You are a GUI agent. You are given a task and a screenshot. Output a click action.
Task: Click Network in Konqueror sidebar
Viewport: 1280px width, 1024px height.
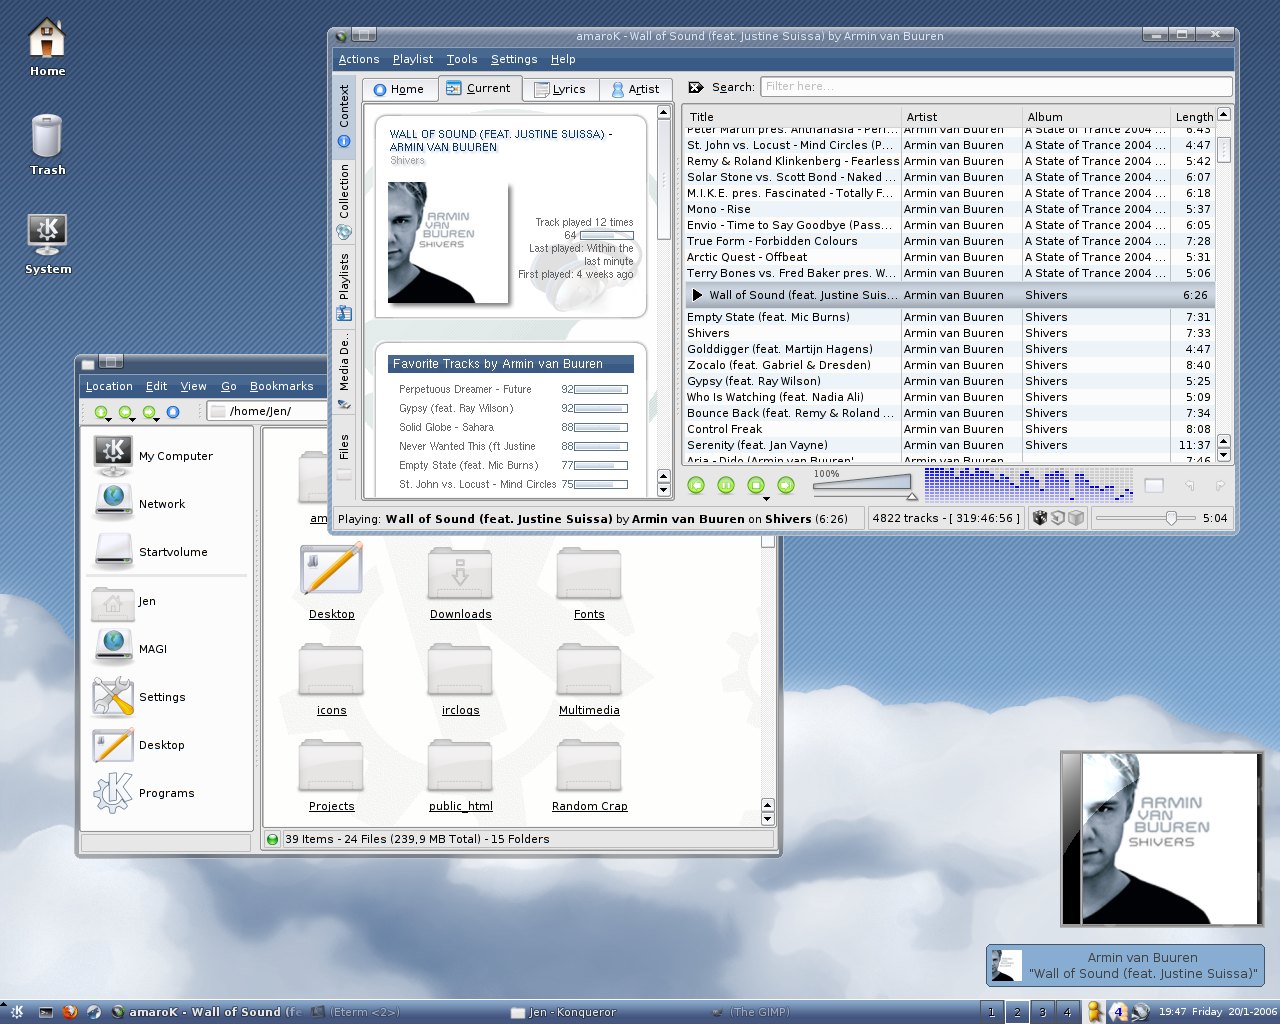tap(139, 504)
